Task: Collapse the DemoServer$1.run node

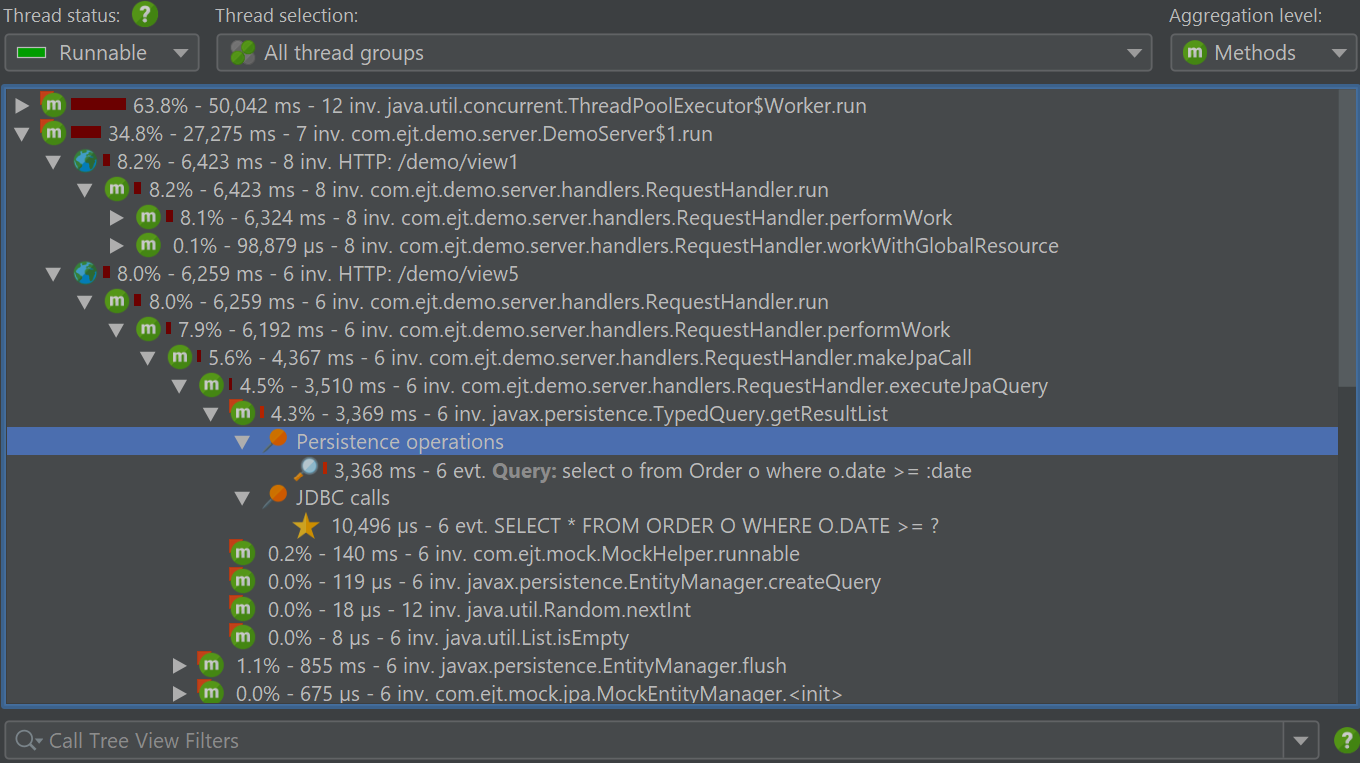Action: (x=22, y=133)
